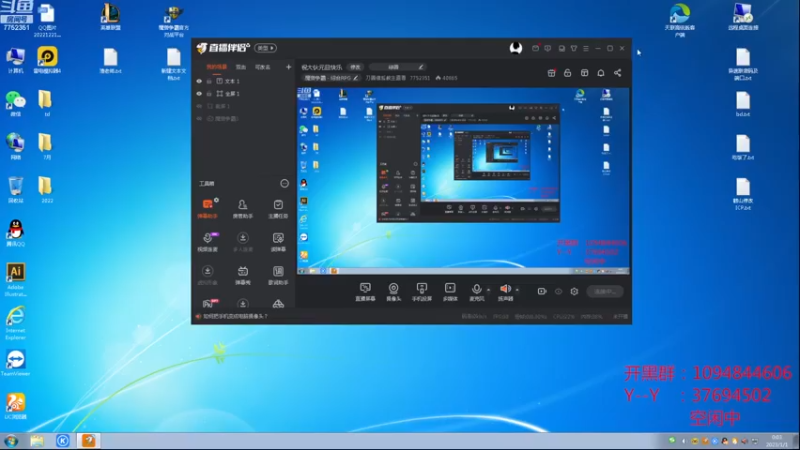Open the file explorer on the taskbar
This screenshot has width=800, height=450.
pyautogui.click(x=37, y=441)
